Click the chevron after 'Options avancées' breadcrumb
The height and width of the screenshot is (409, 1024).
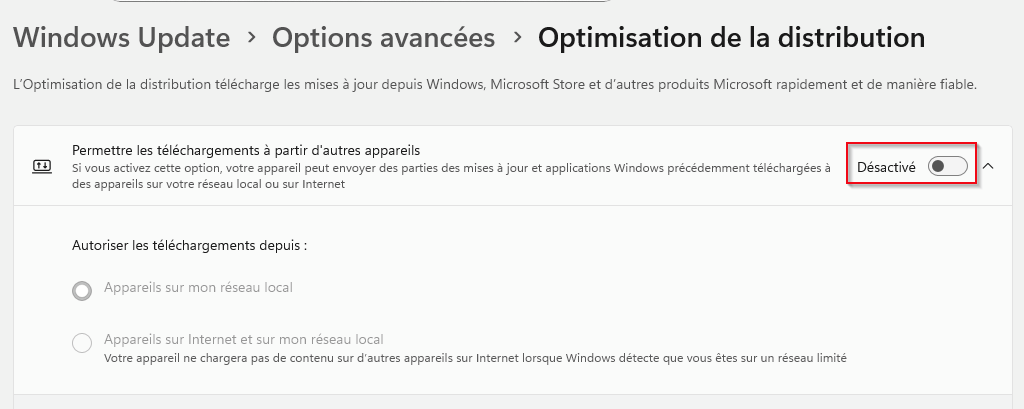pos(516,38)
